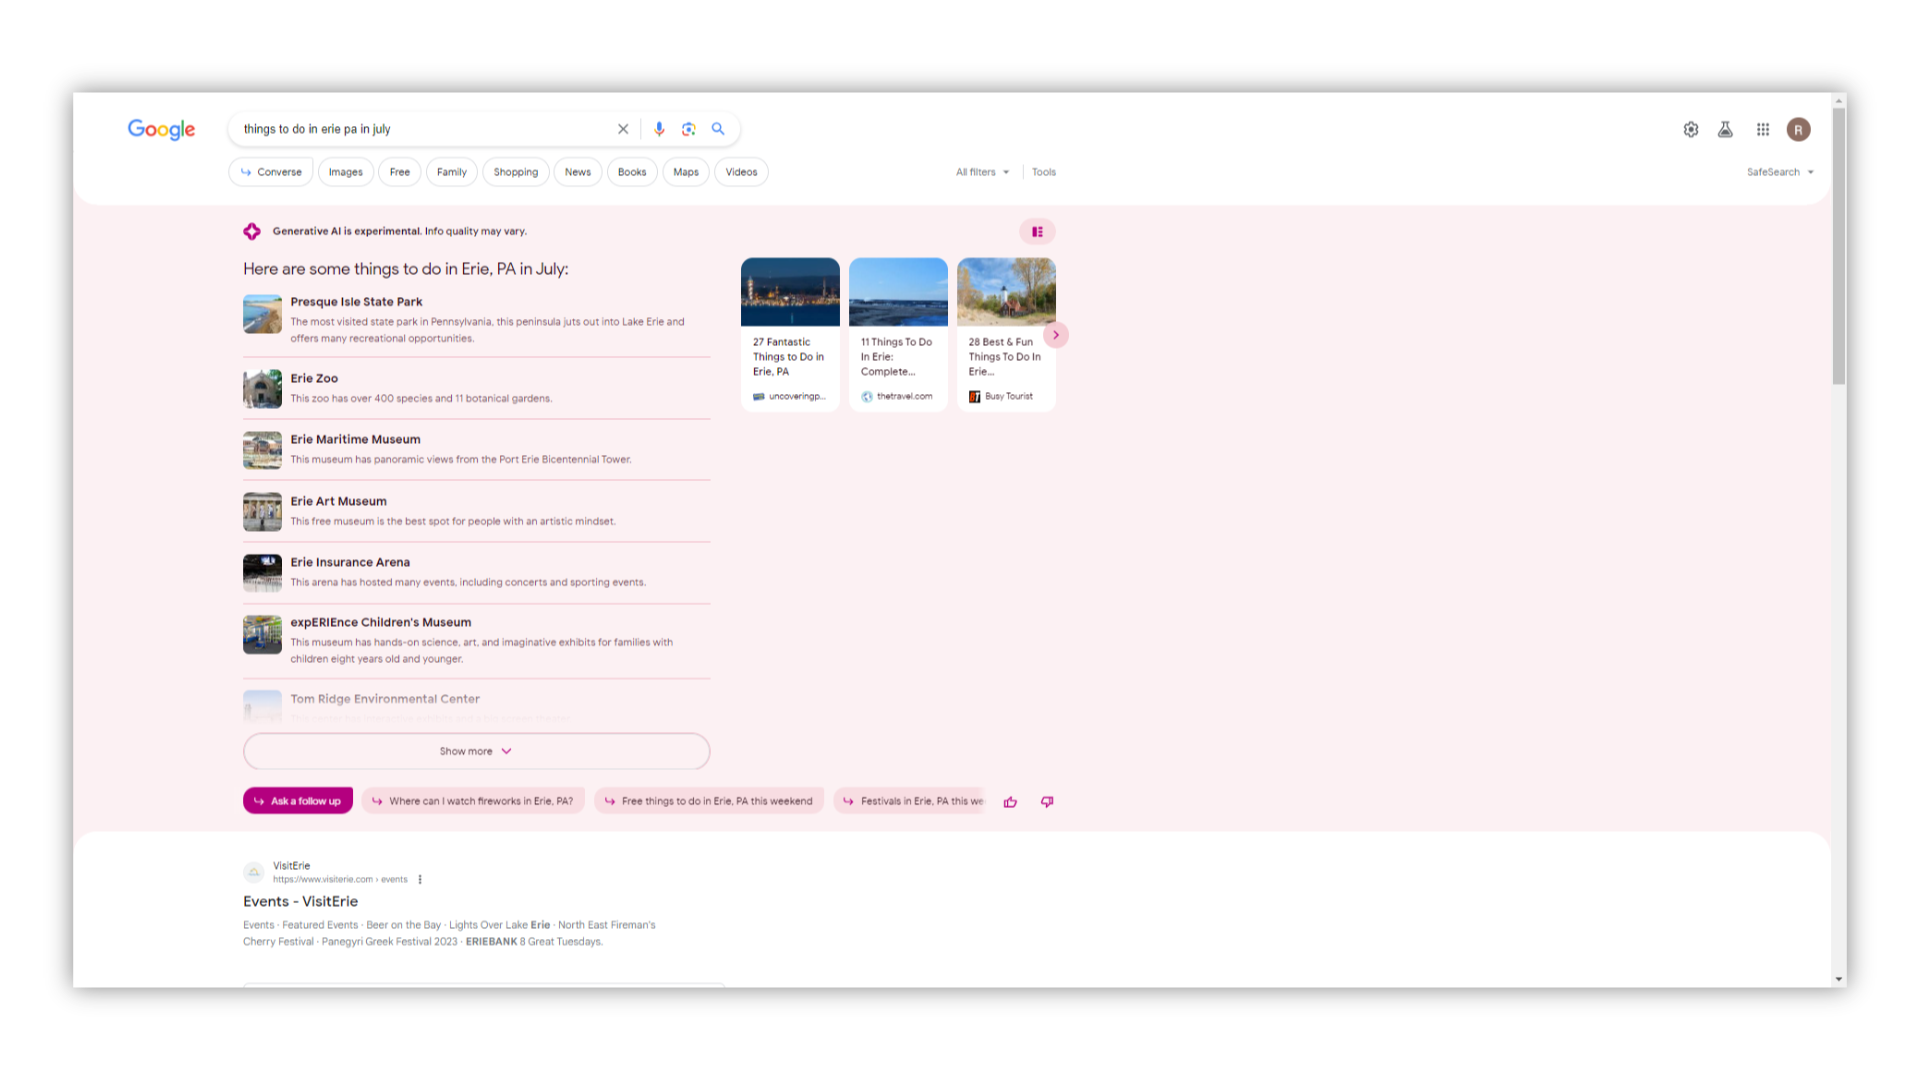Show next source cards with carousel arrow
Screen dimensions: 1920x1080
[x=1055, y=335]
